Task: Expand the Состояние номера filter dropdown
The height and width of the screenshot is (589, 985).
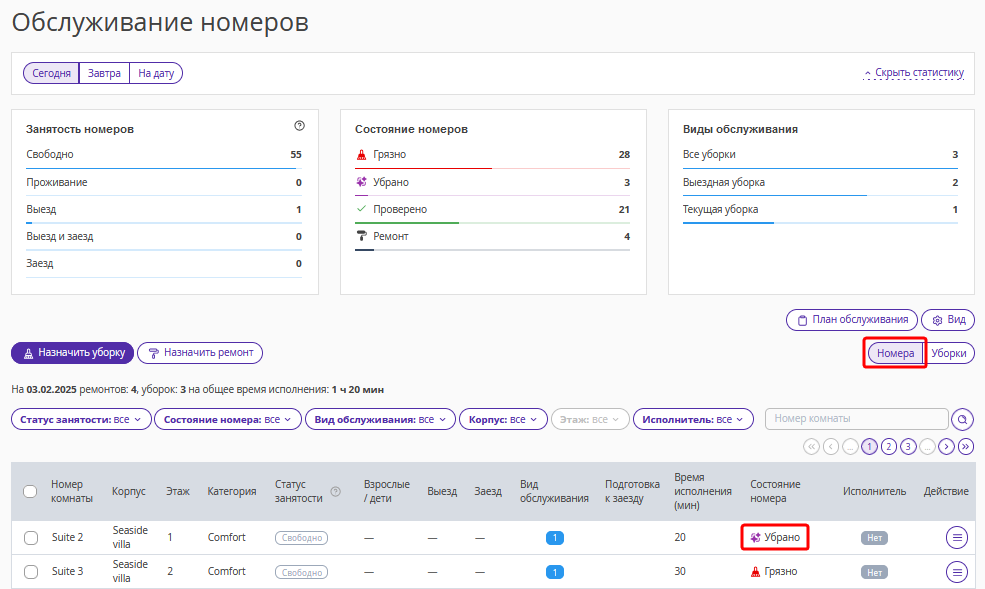Action: pos(227,420)
